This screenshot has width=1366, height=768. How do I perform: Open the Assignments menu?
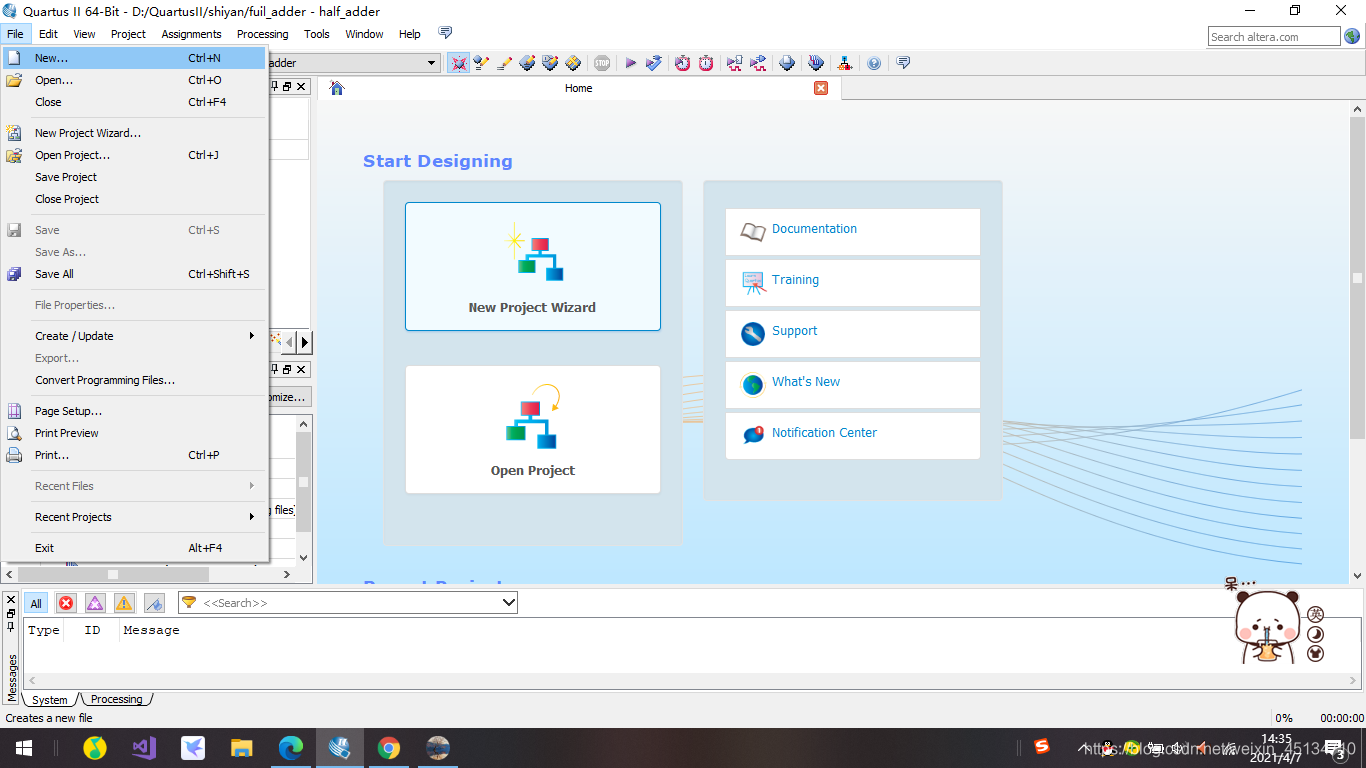point(191,34)
